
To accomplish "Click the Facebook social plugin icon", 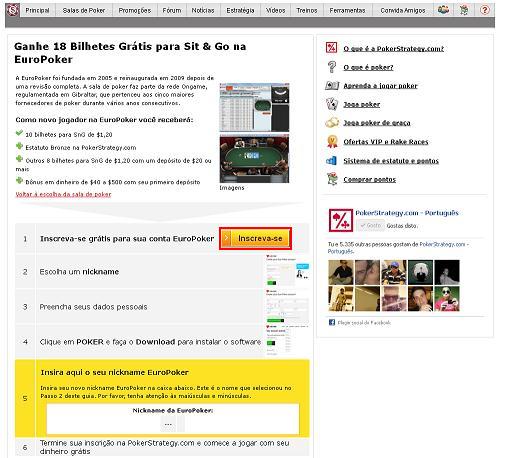I will coord(332,322).
